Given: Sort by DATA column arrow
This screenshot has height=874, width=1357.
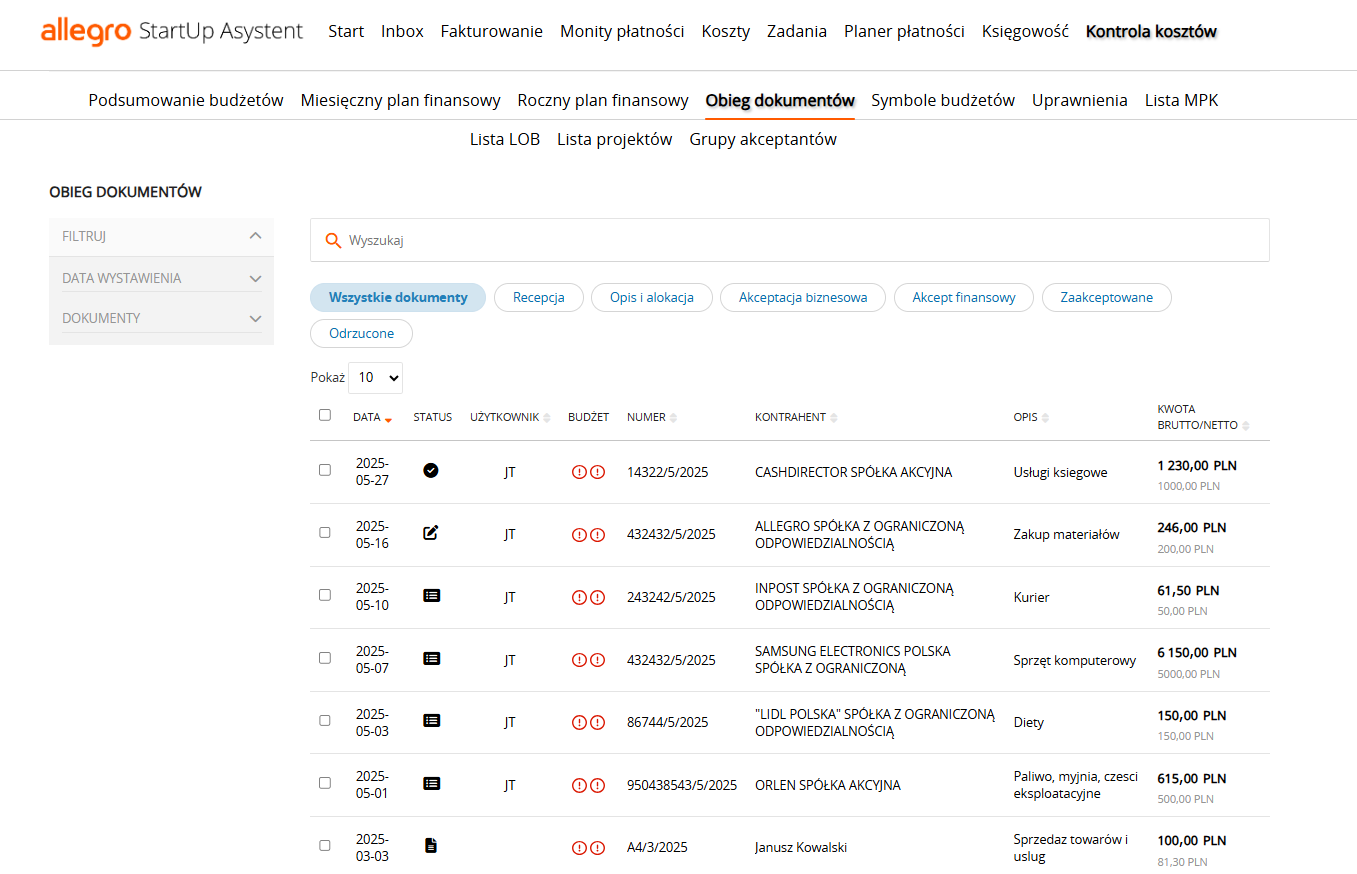Looking at the screenshot, I should click(388, 419).
